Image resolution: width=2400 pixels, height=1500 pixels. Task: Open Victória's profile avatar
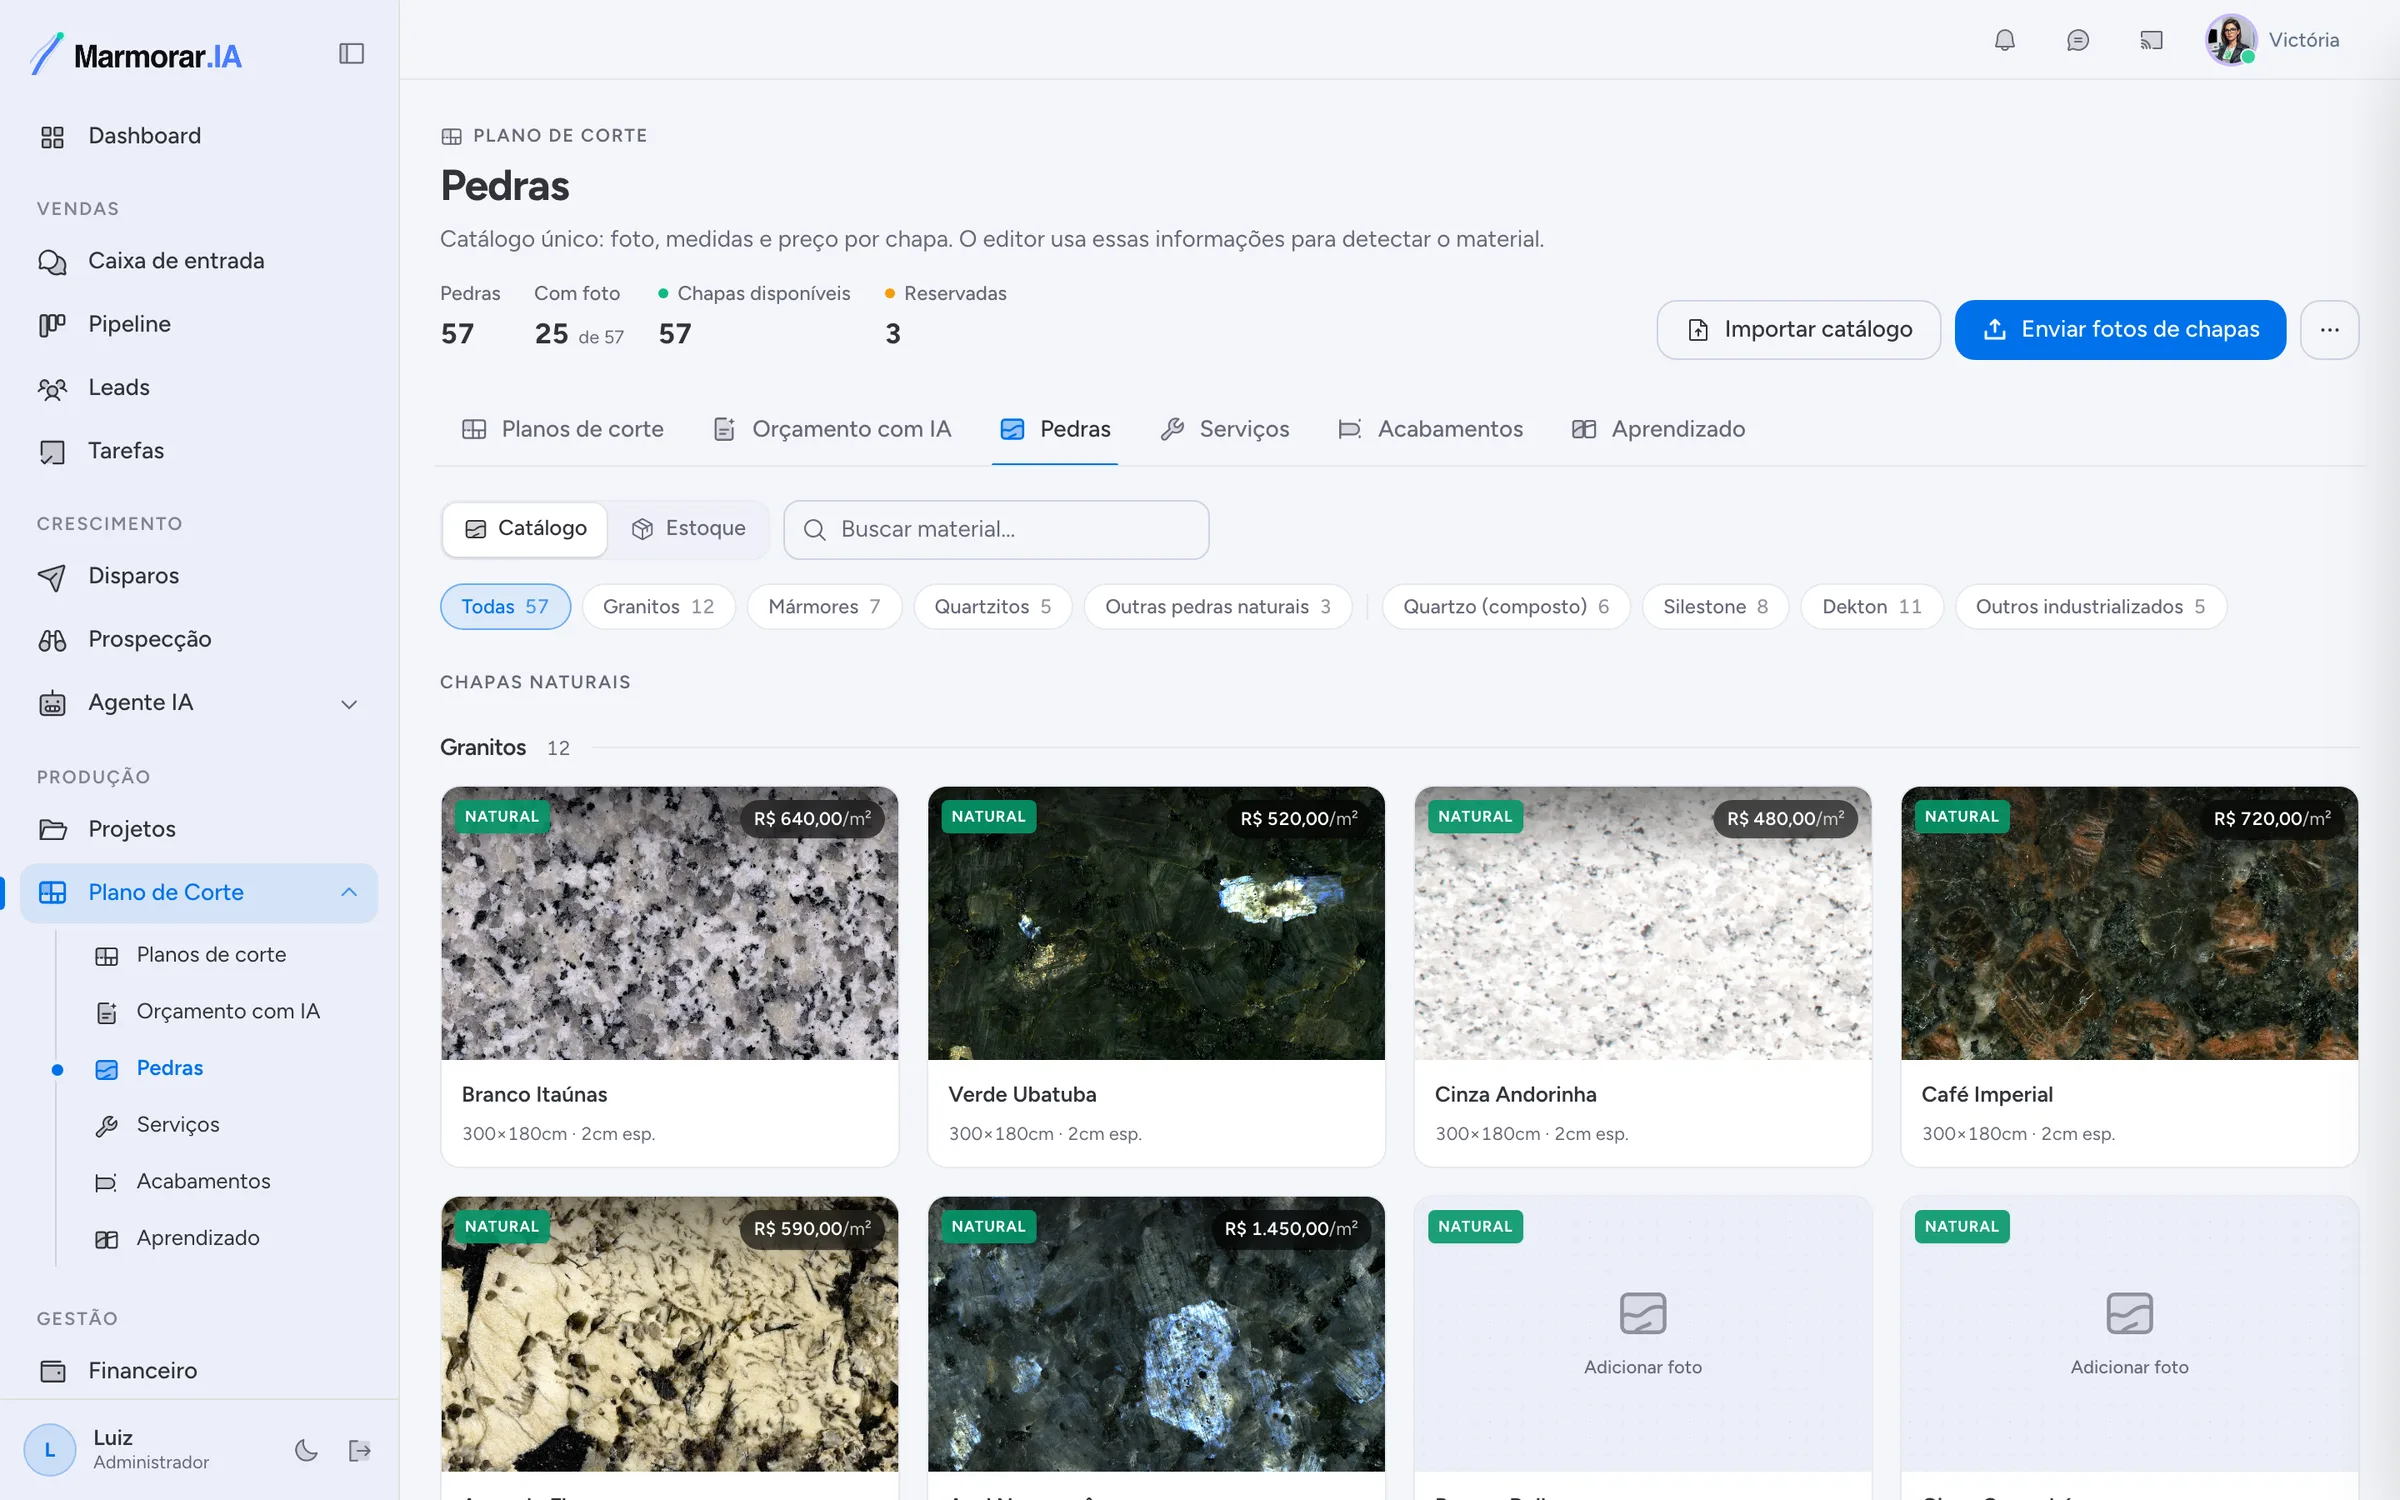click(x=2230, y=40)
